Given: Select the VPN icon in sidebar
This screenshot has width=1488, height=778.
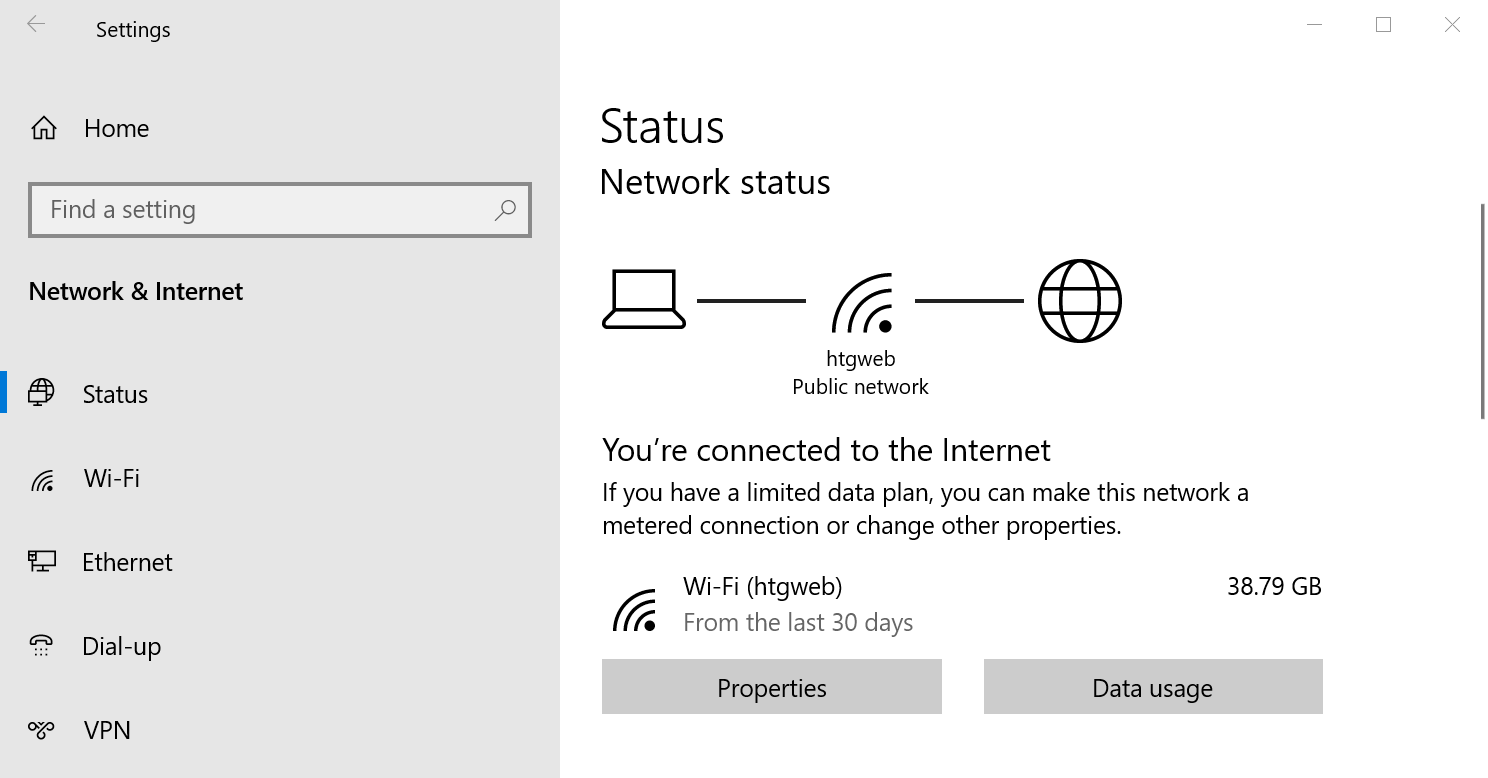Looking at the screenshot, I should tap(41, 729).
